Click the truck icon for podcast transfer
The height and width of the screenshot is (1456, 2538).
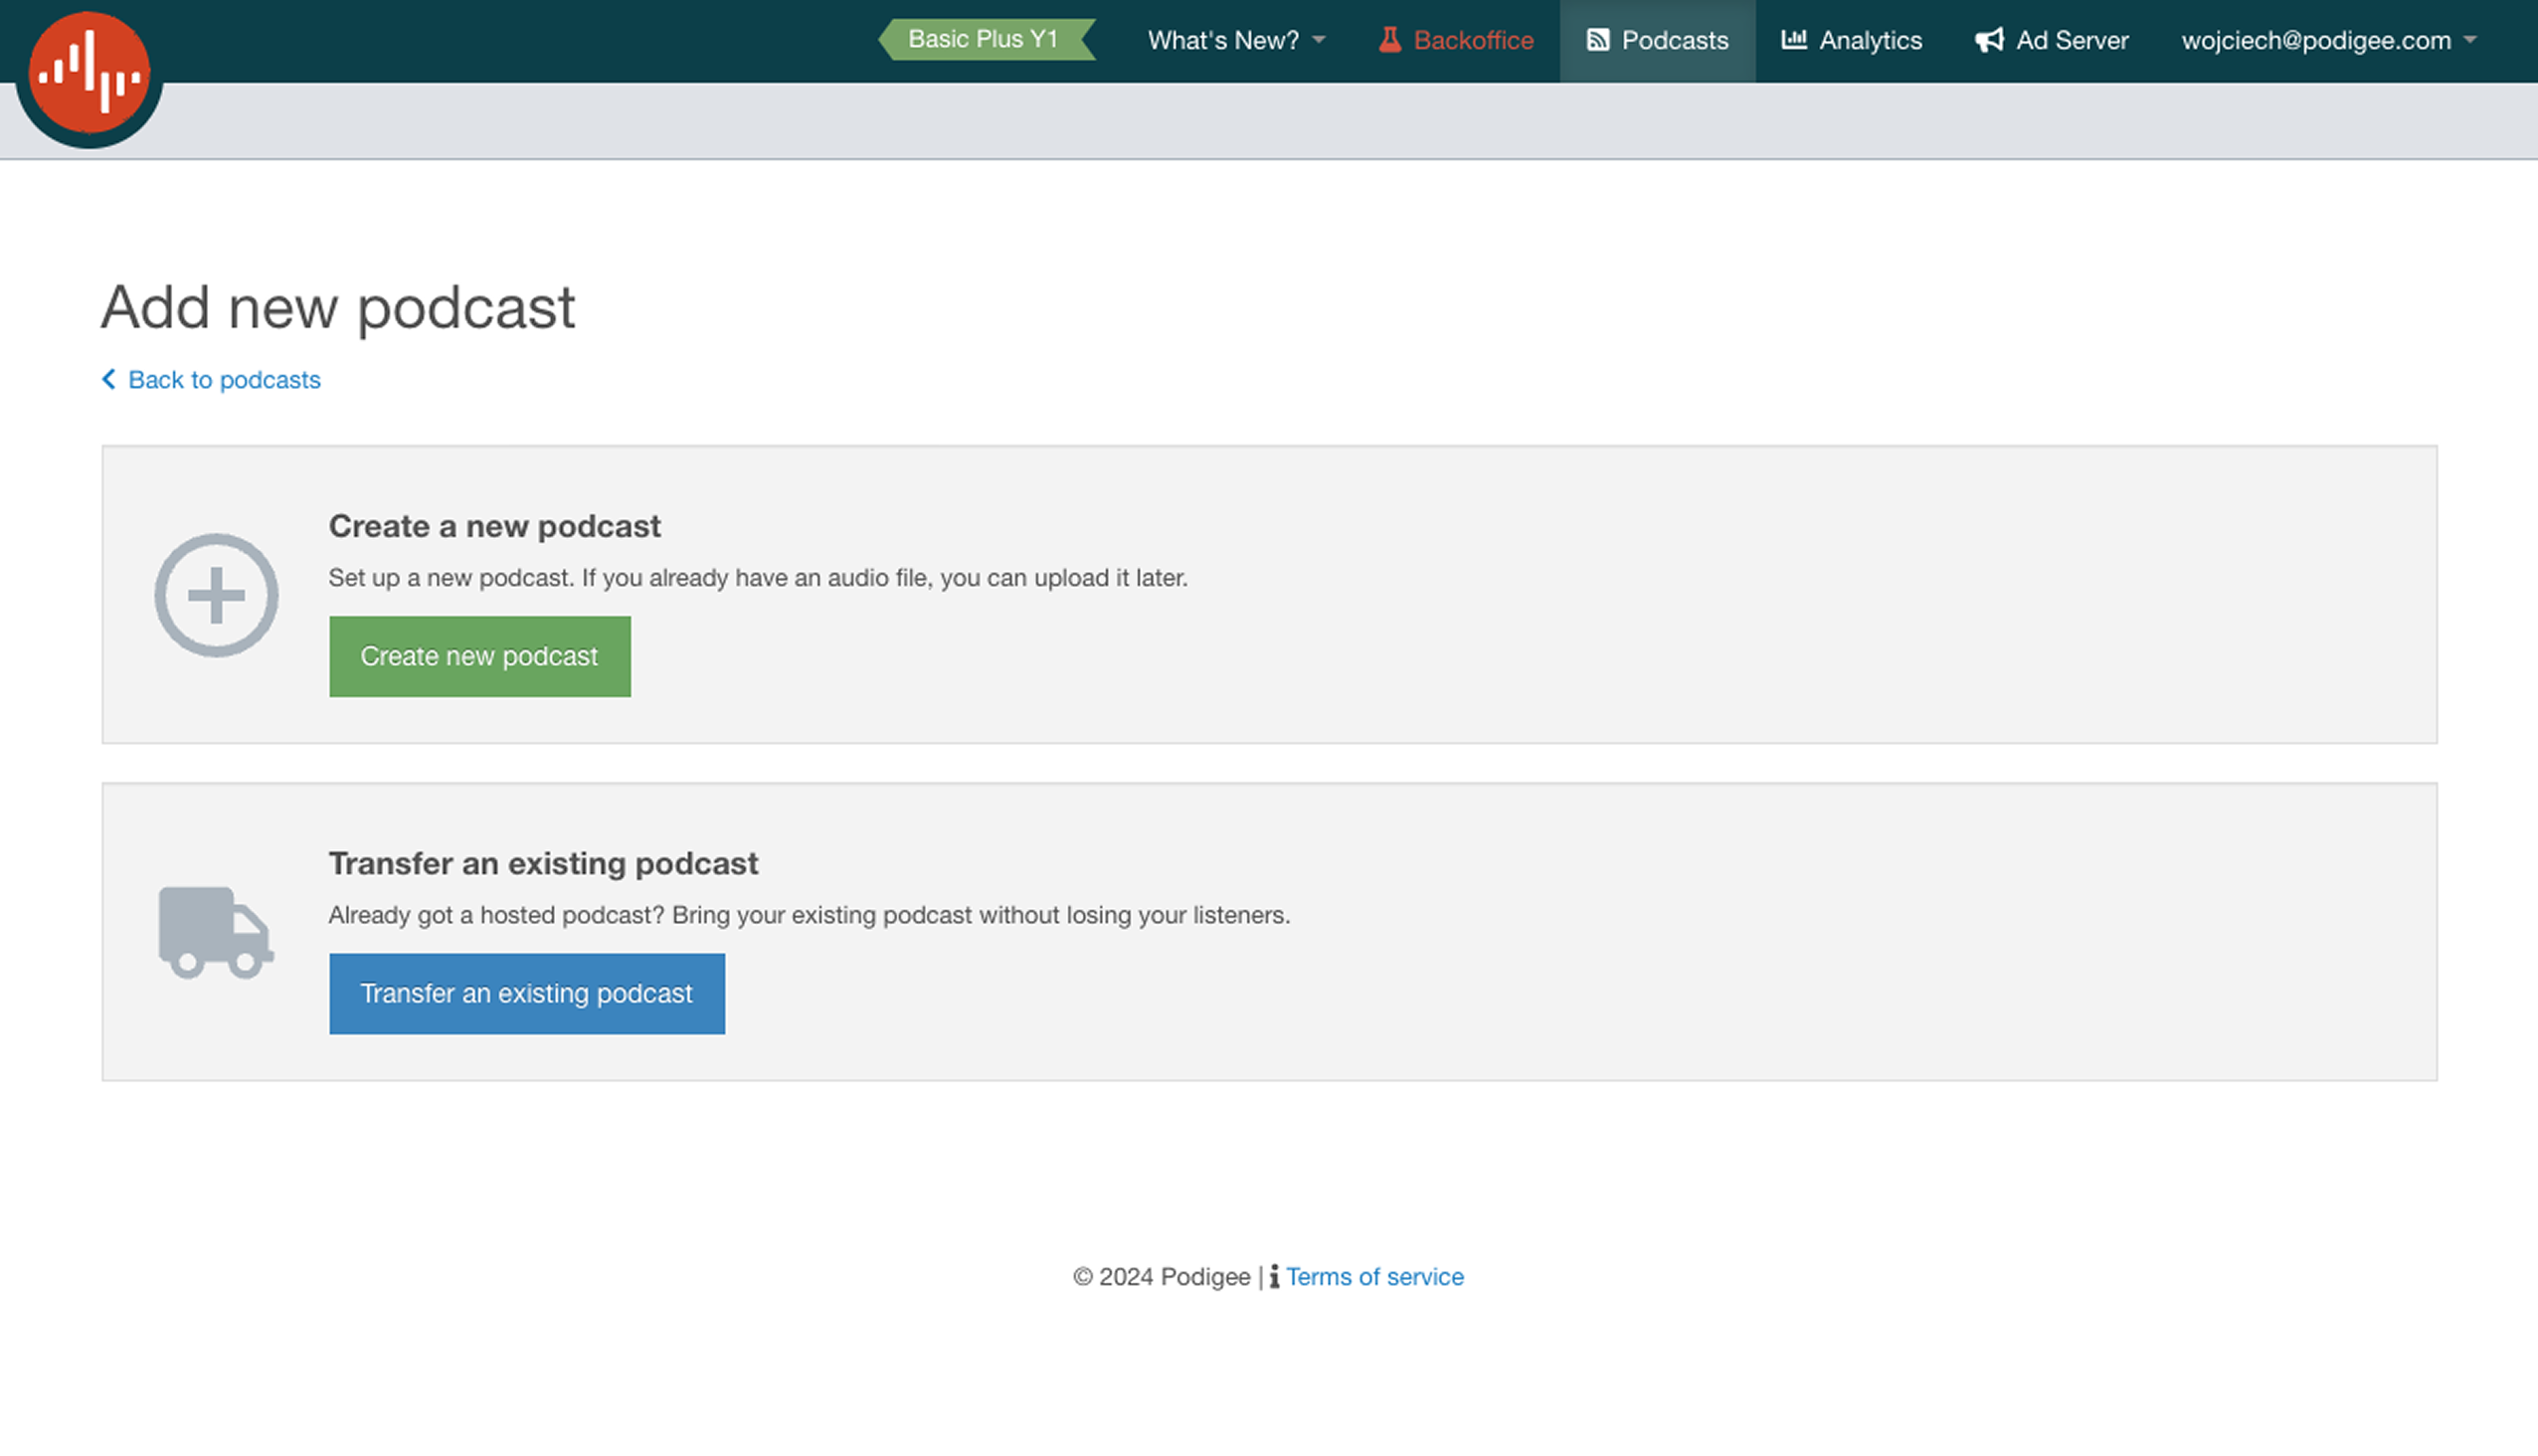pyautogui.click(x=216, y=932)
